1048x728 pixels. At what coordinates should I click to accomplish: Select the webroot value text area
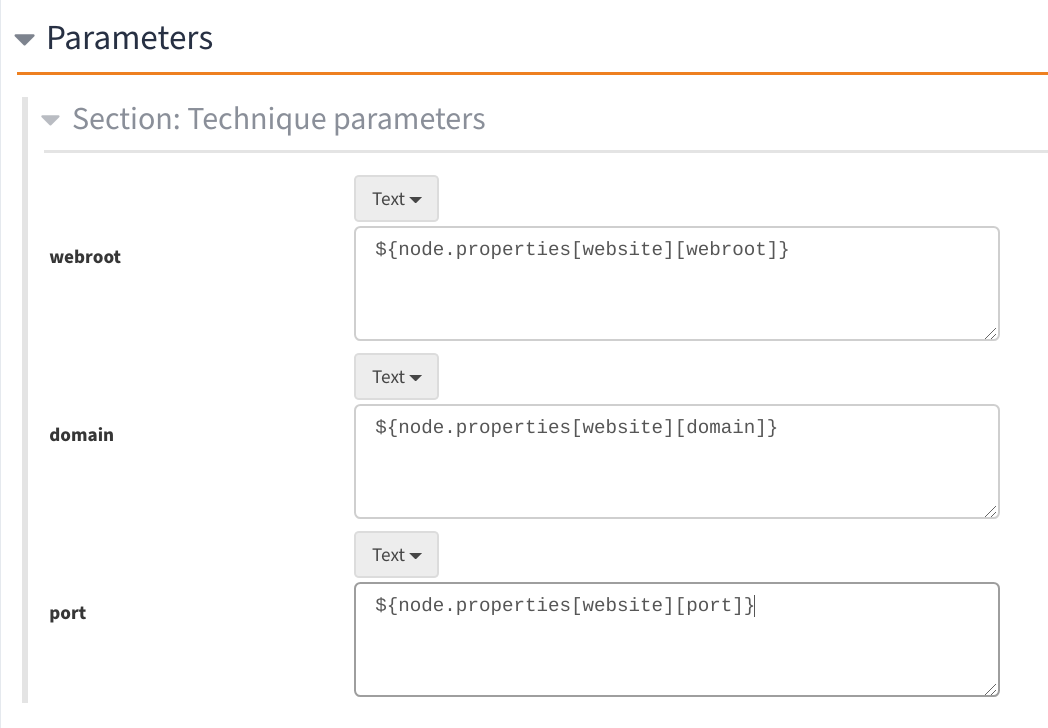(x=676, y=283)
